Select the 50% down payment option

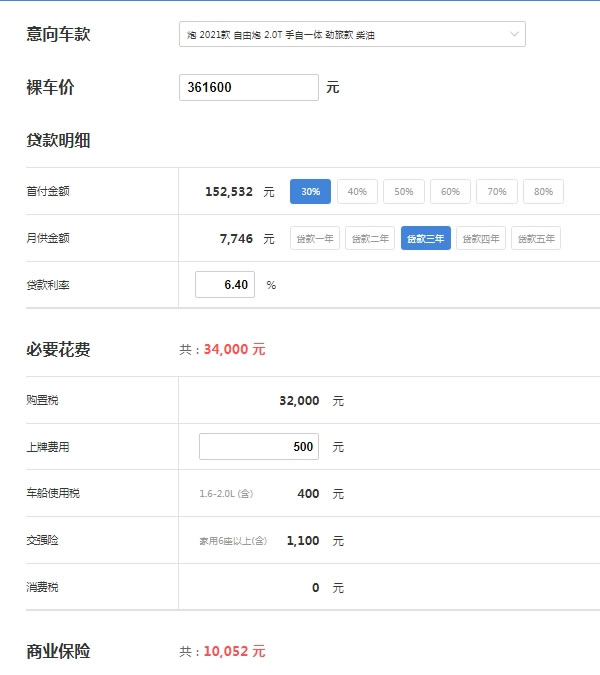point(404,192)
